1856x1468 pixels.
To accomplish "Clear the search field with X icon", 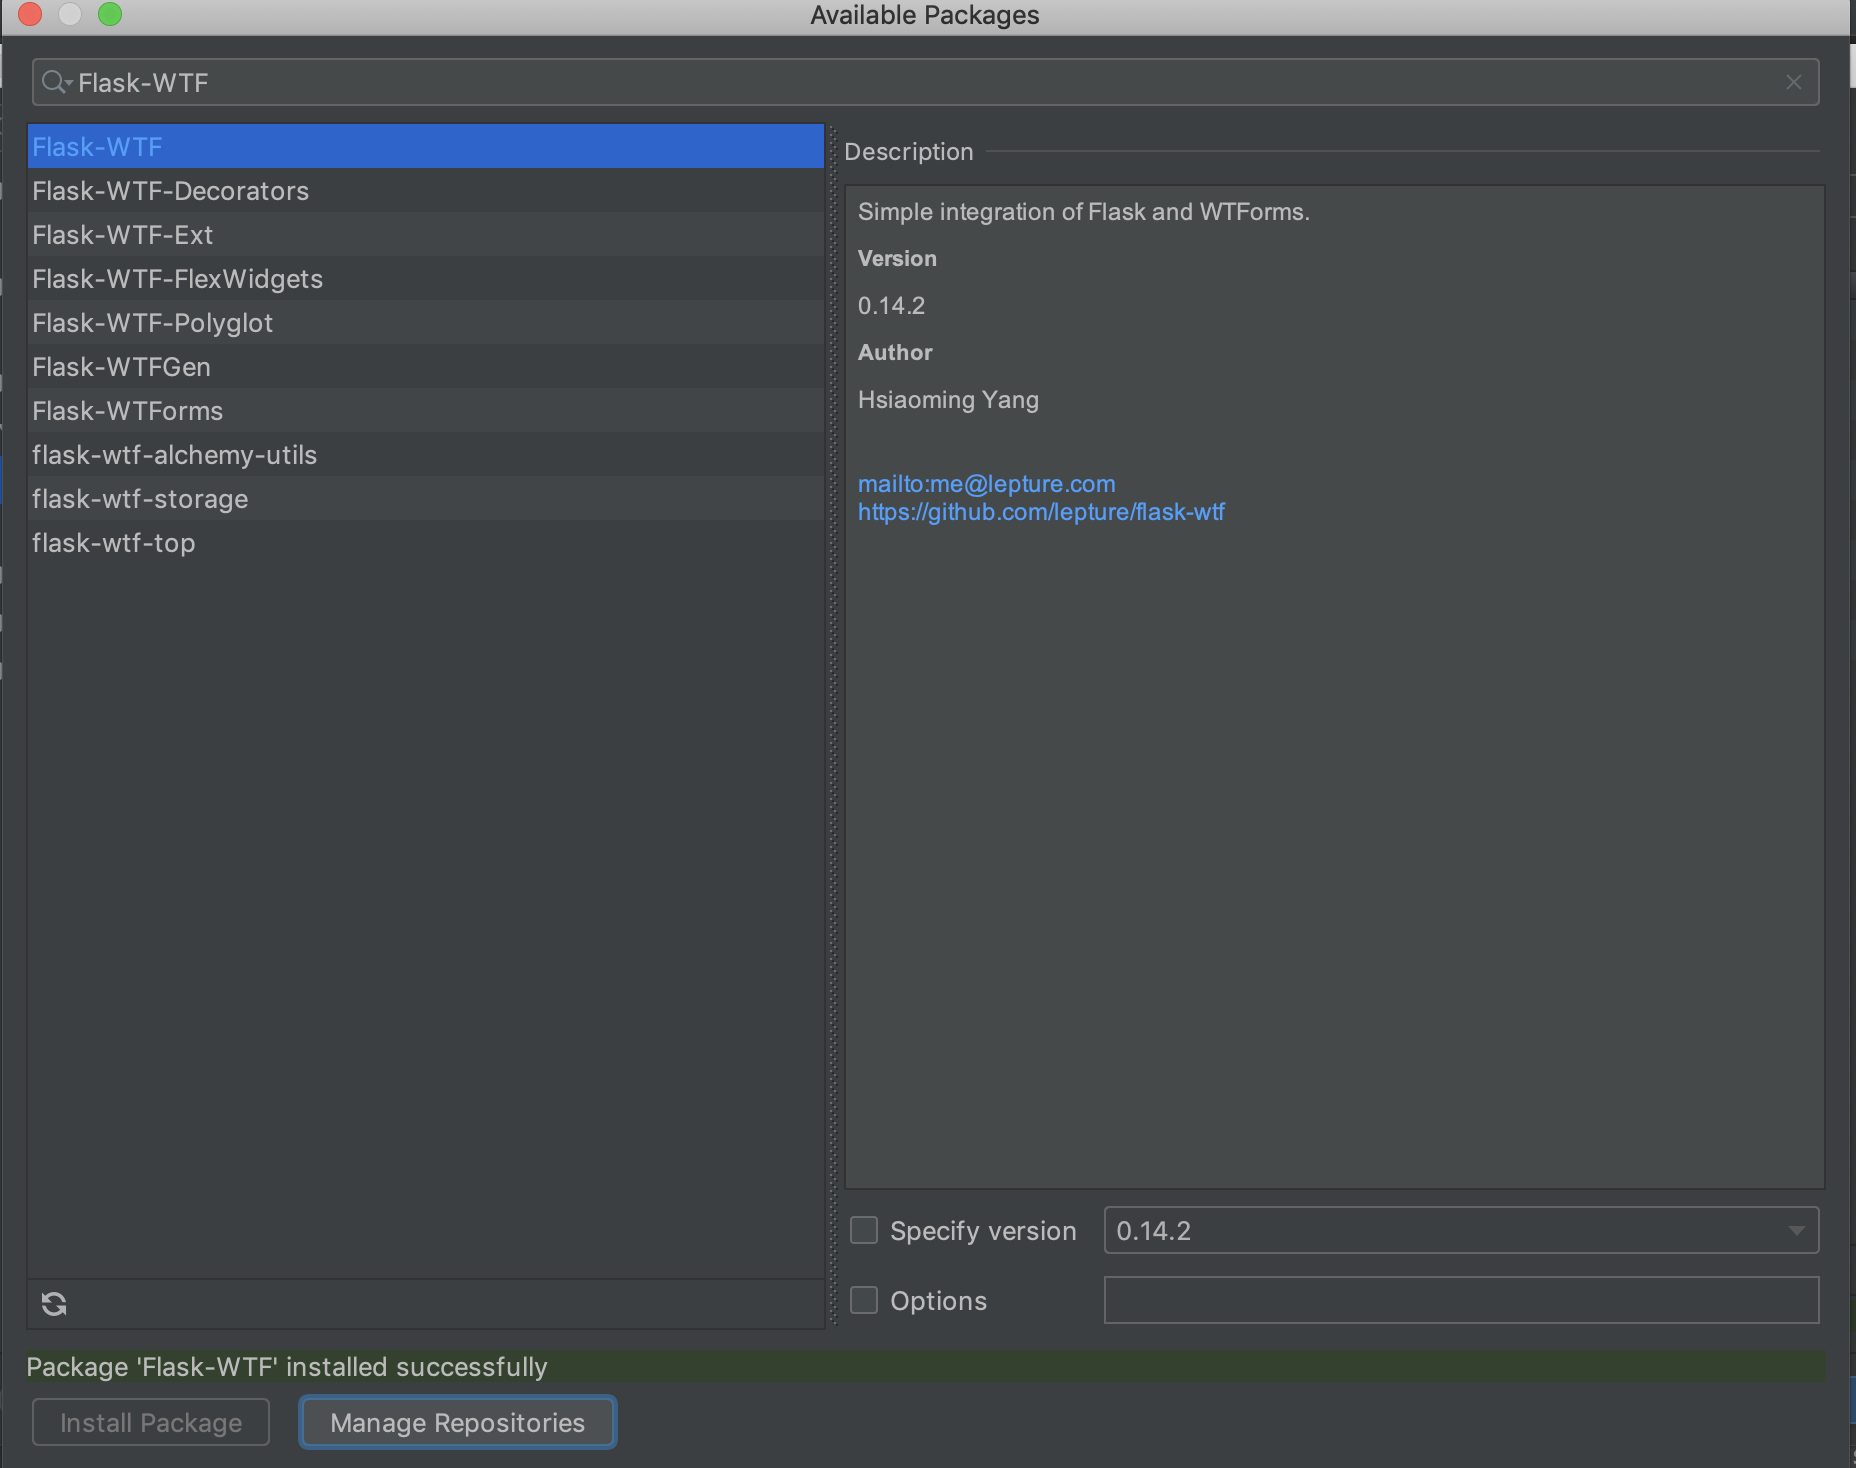I will point(1794,83).
